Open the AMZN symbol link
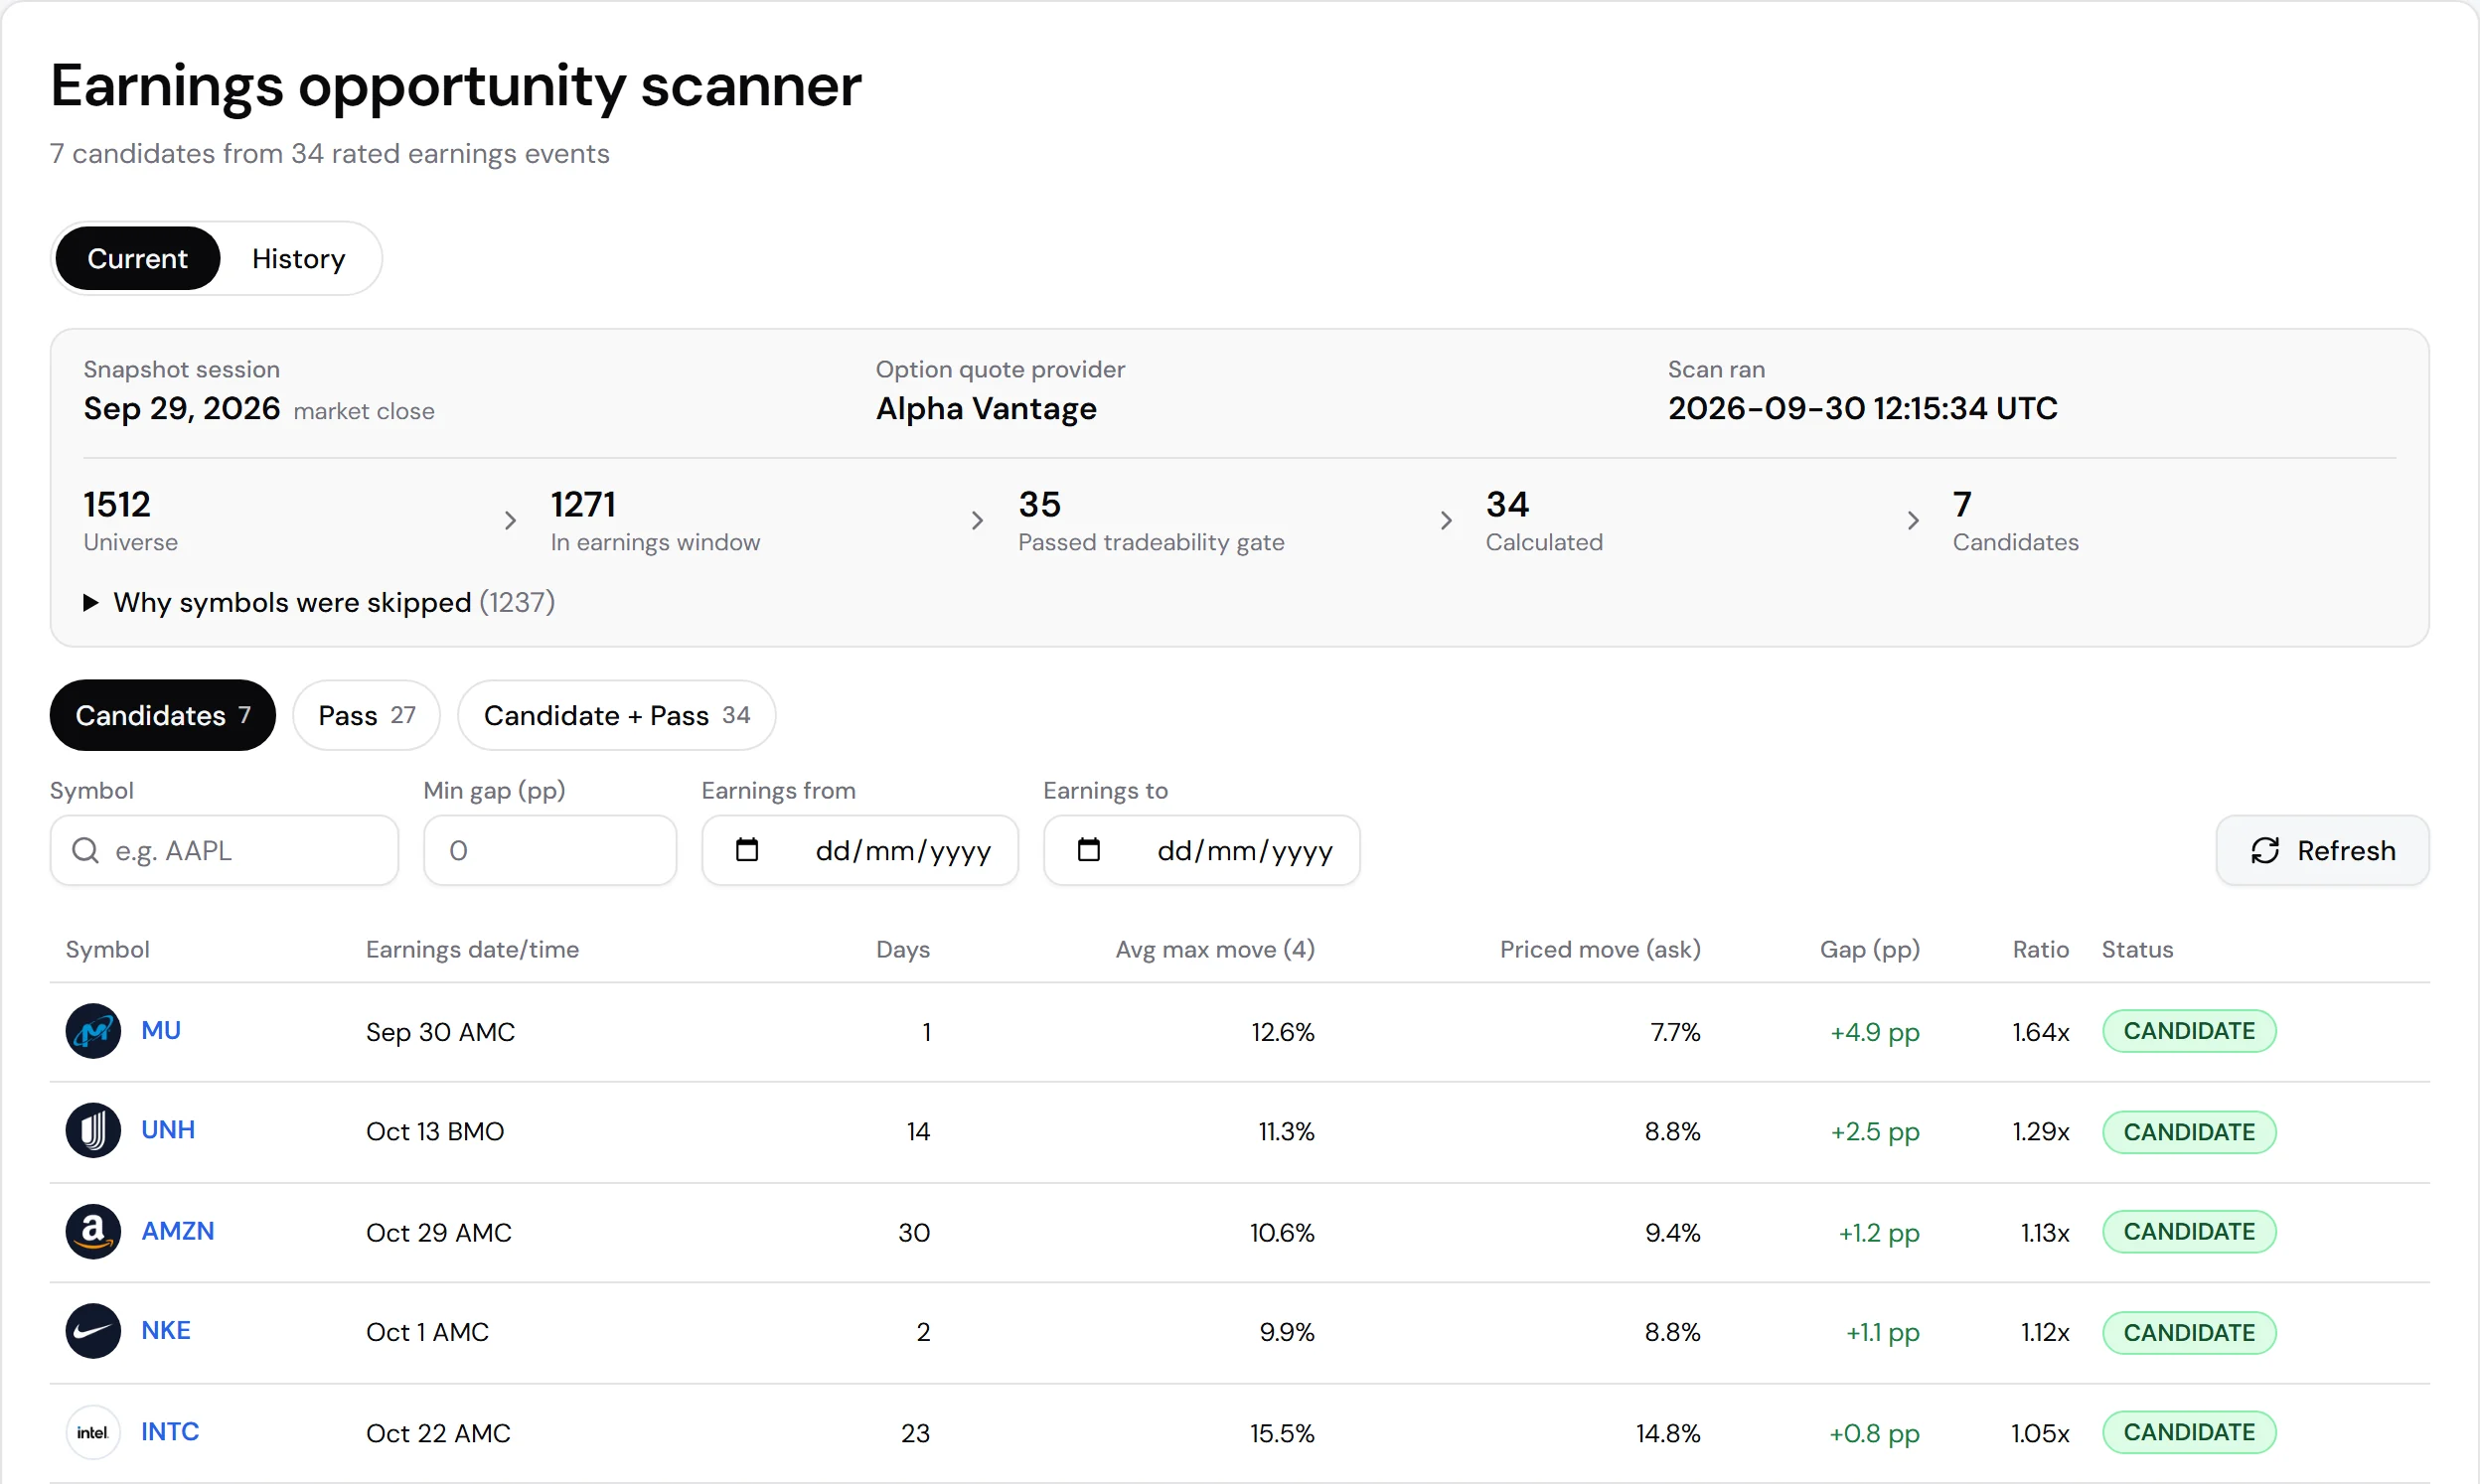Image resolution: width=2480 pixels, height=1484 pixels. [x=178, y=1232]
